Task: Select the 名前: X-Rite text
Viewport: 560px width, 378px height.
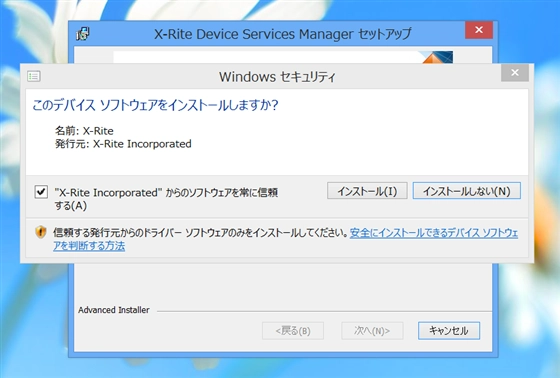Action: click(x=84, y=131)
